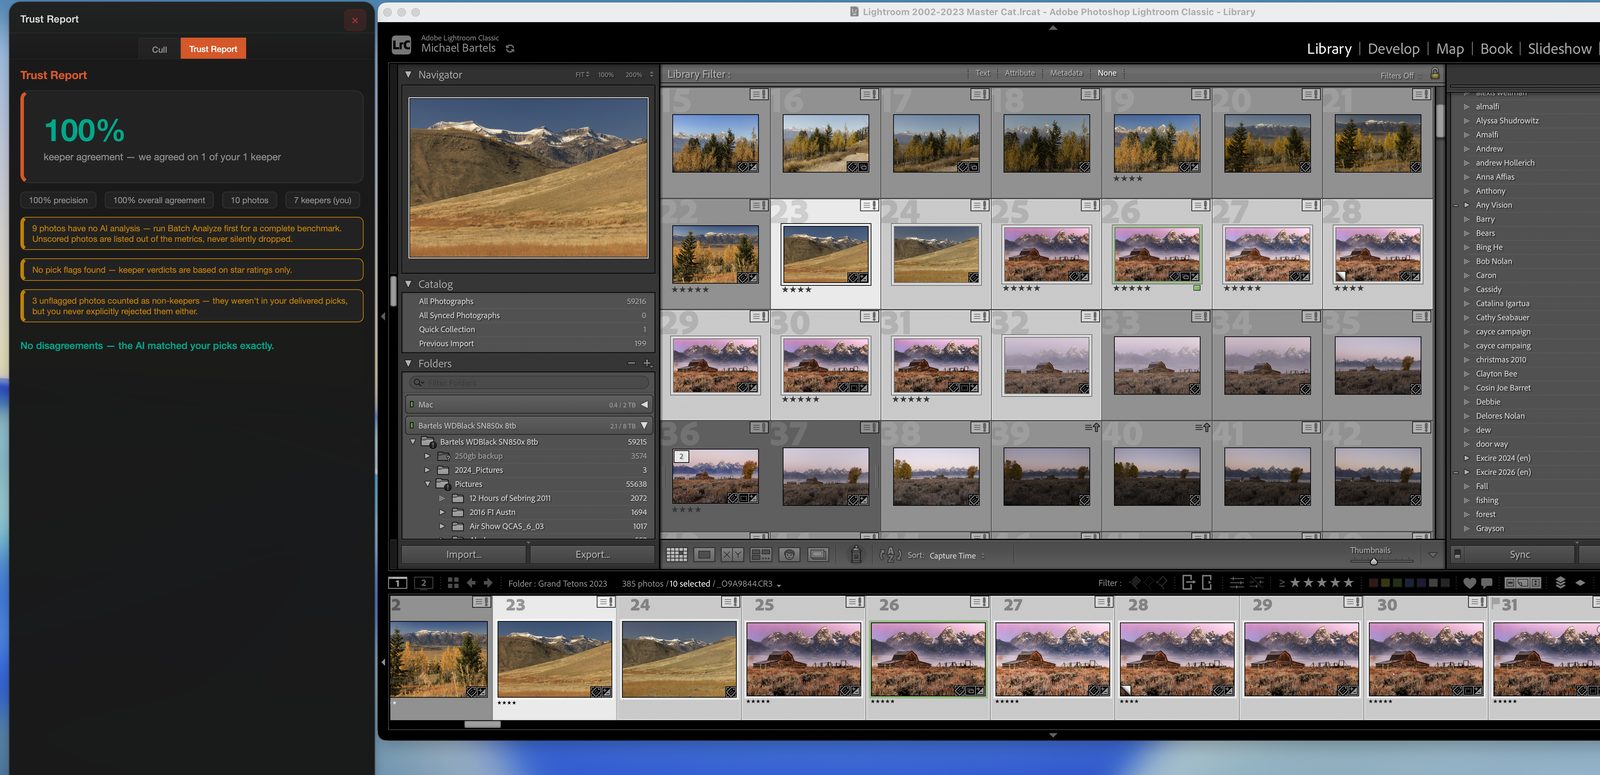Screen dimensions: 1600x775
Task: Toggle the auto sync switch beside Sync
Action: click(1457, 554)
